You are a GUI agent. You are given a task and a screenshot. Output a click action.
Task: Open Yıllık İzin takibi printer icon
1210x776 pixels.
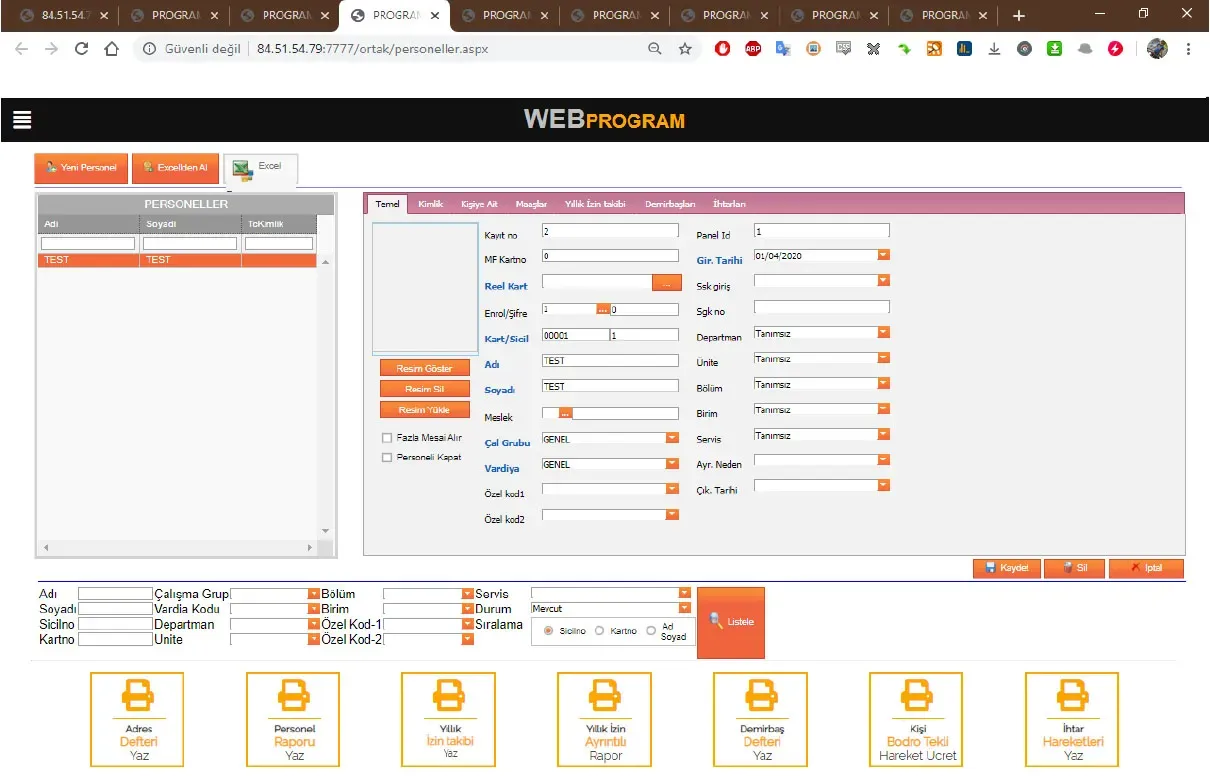[x=448, y=694]
